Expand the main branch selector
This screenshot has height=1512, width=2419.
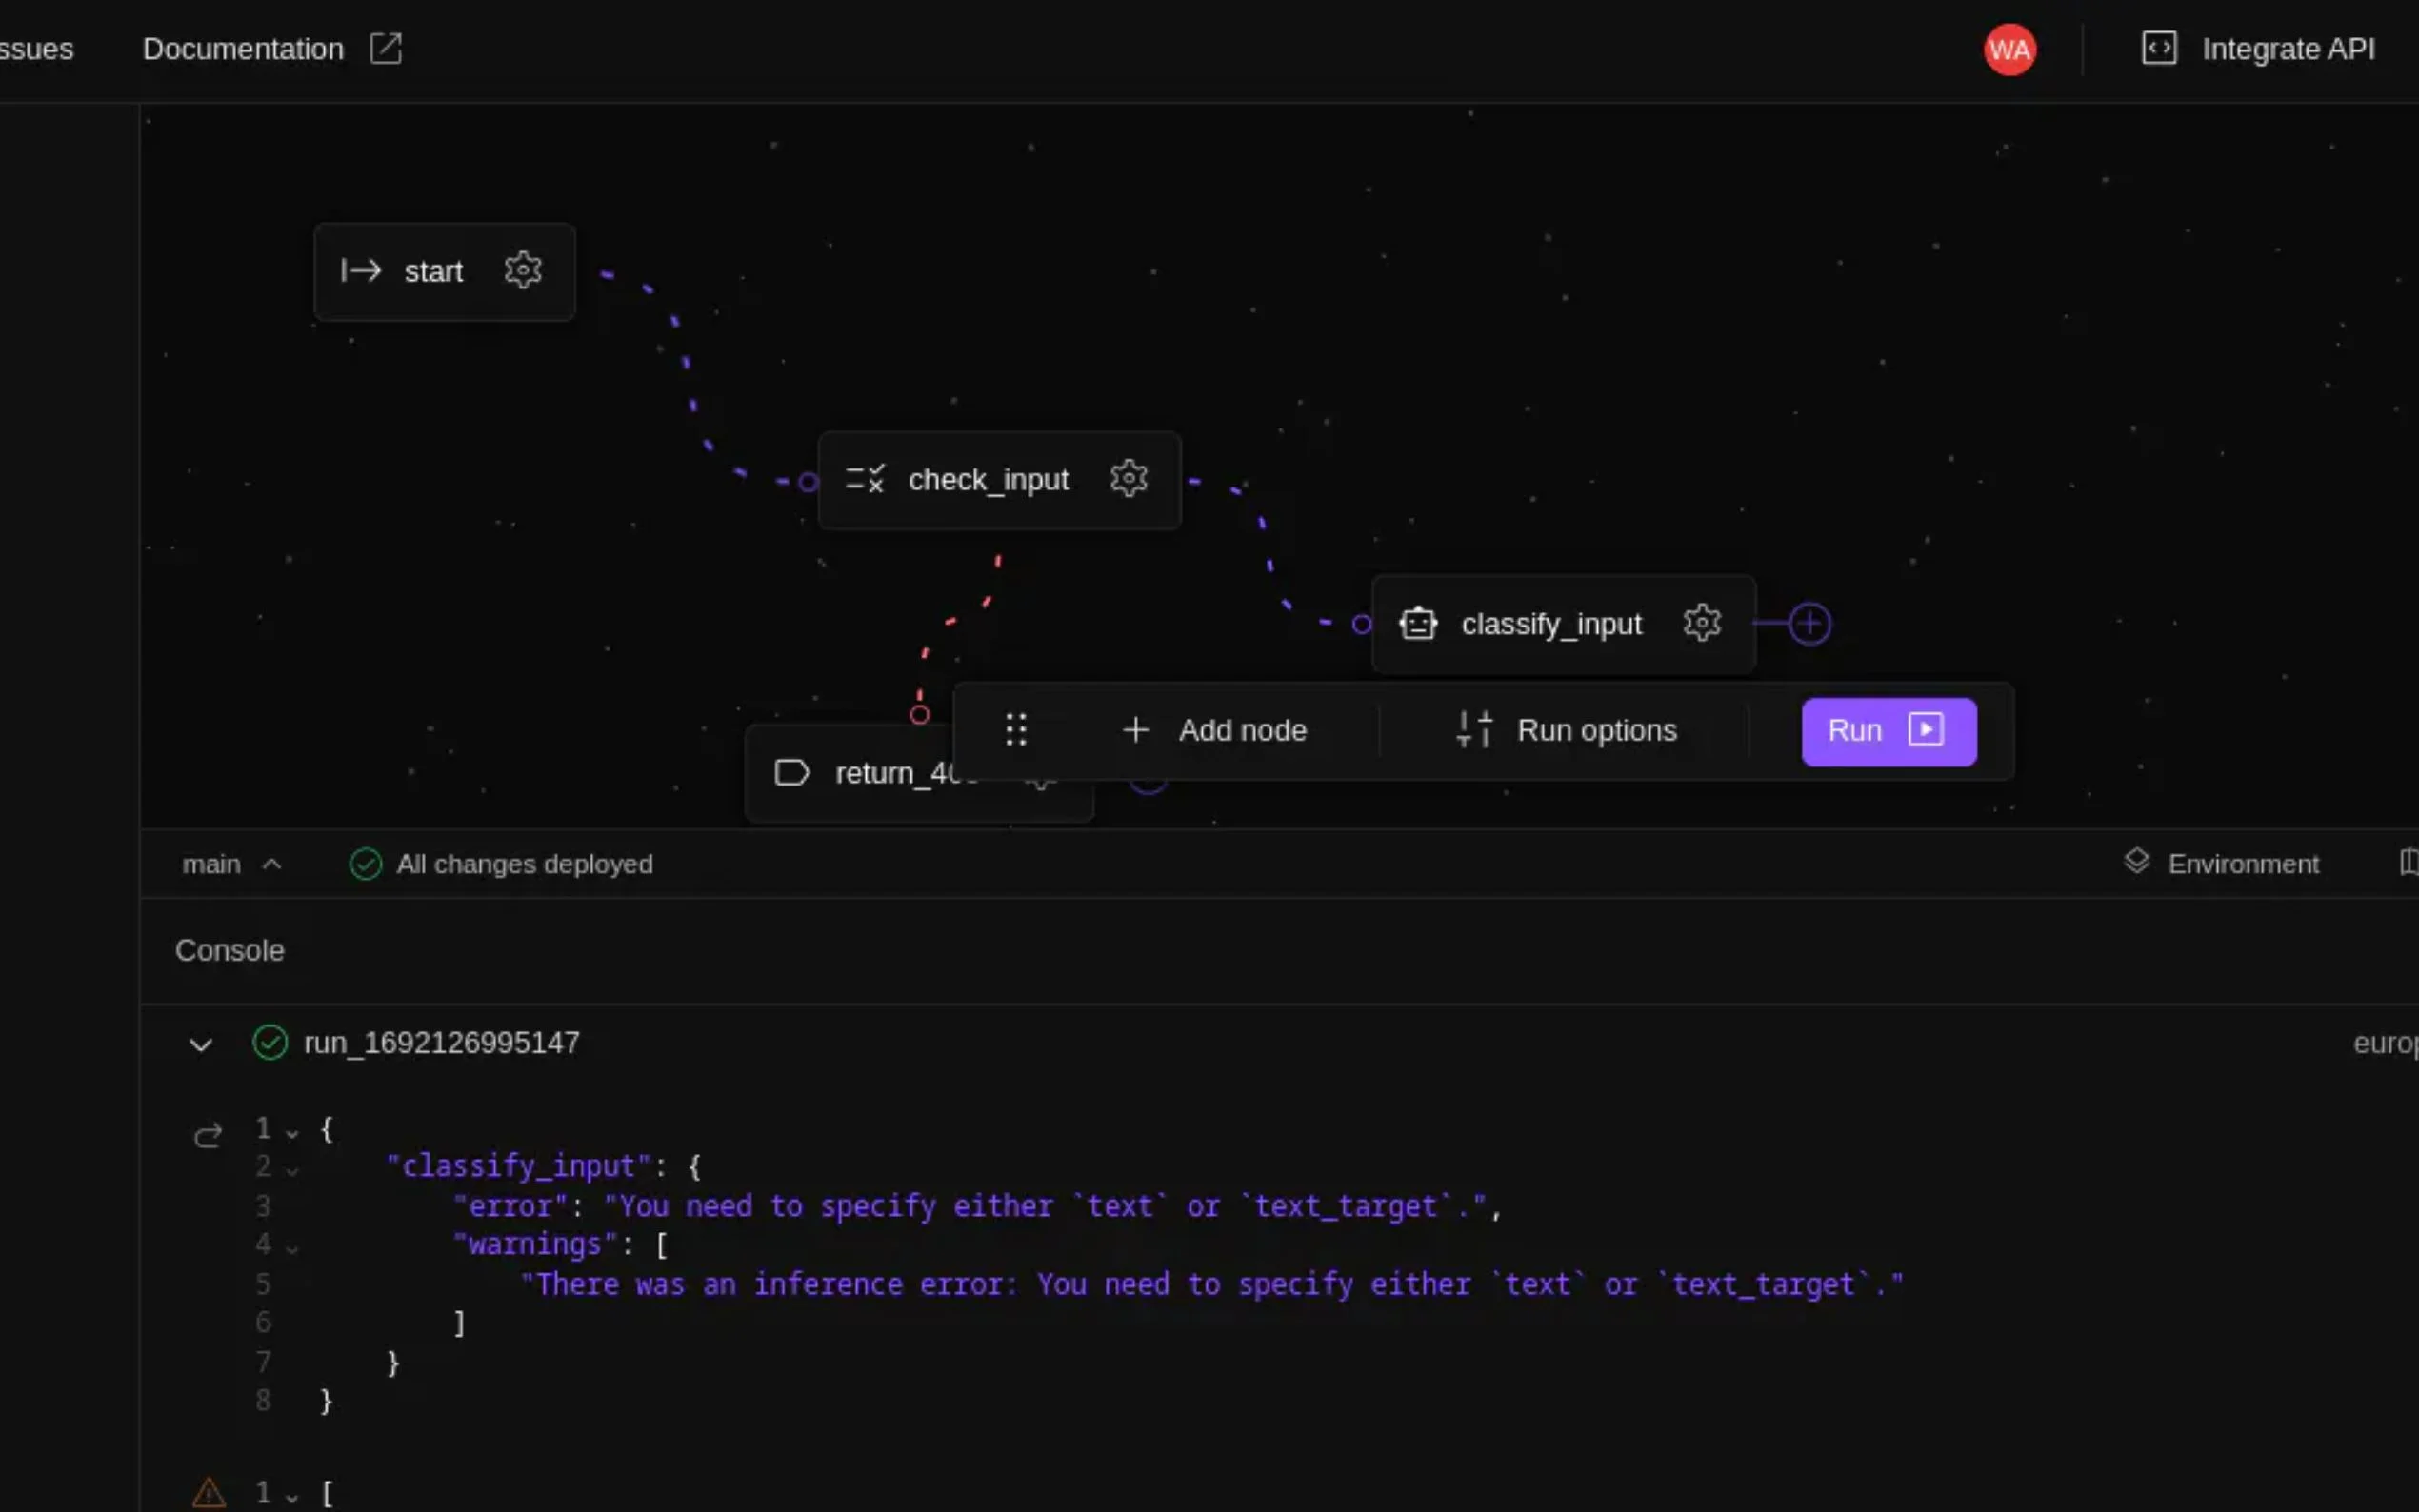click(232, 864)
